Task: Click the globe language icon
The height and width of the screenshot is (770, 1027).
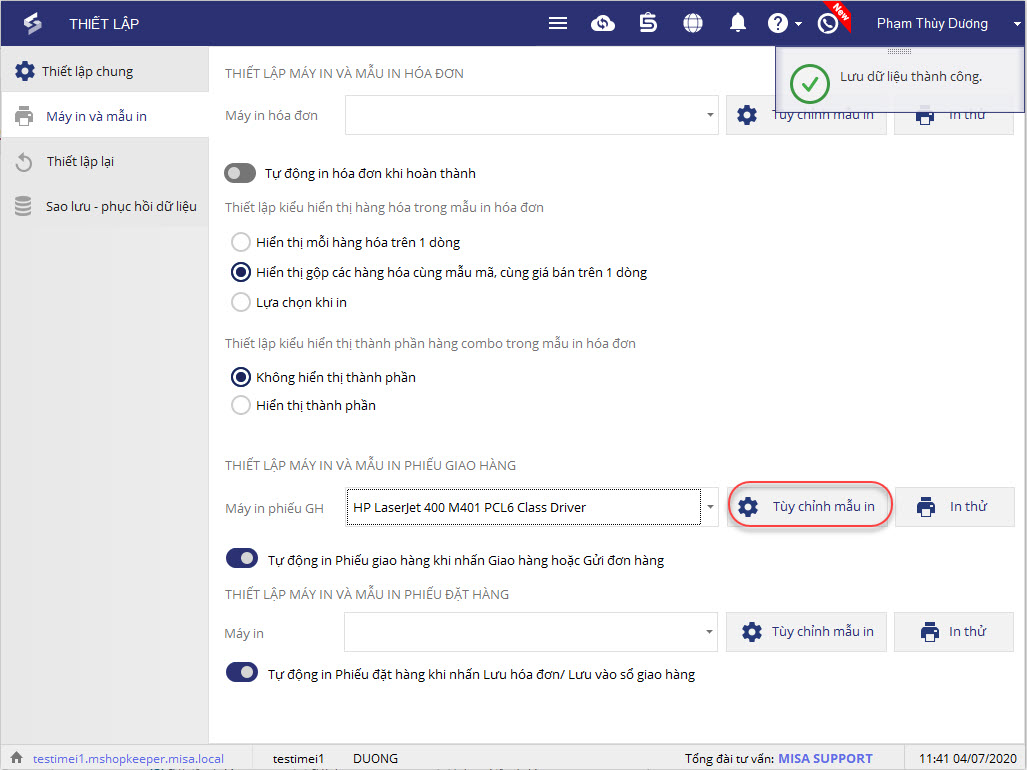Action: [x=693, y=24]
